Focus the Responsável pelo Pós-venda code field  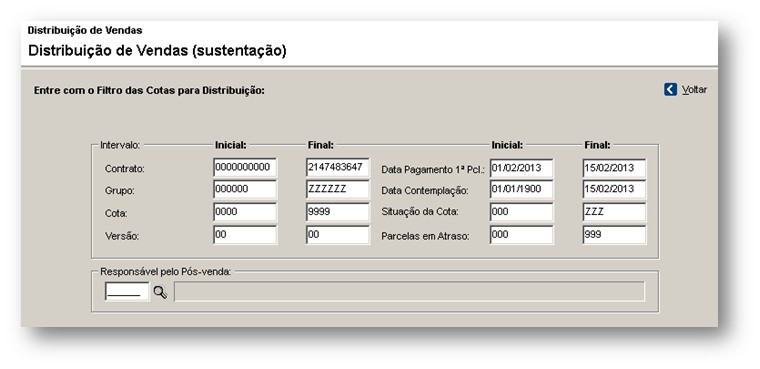127,291
